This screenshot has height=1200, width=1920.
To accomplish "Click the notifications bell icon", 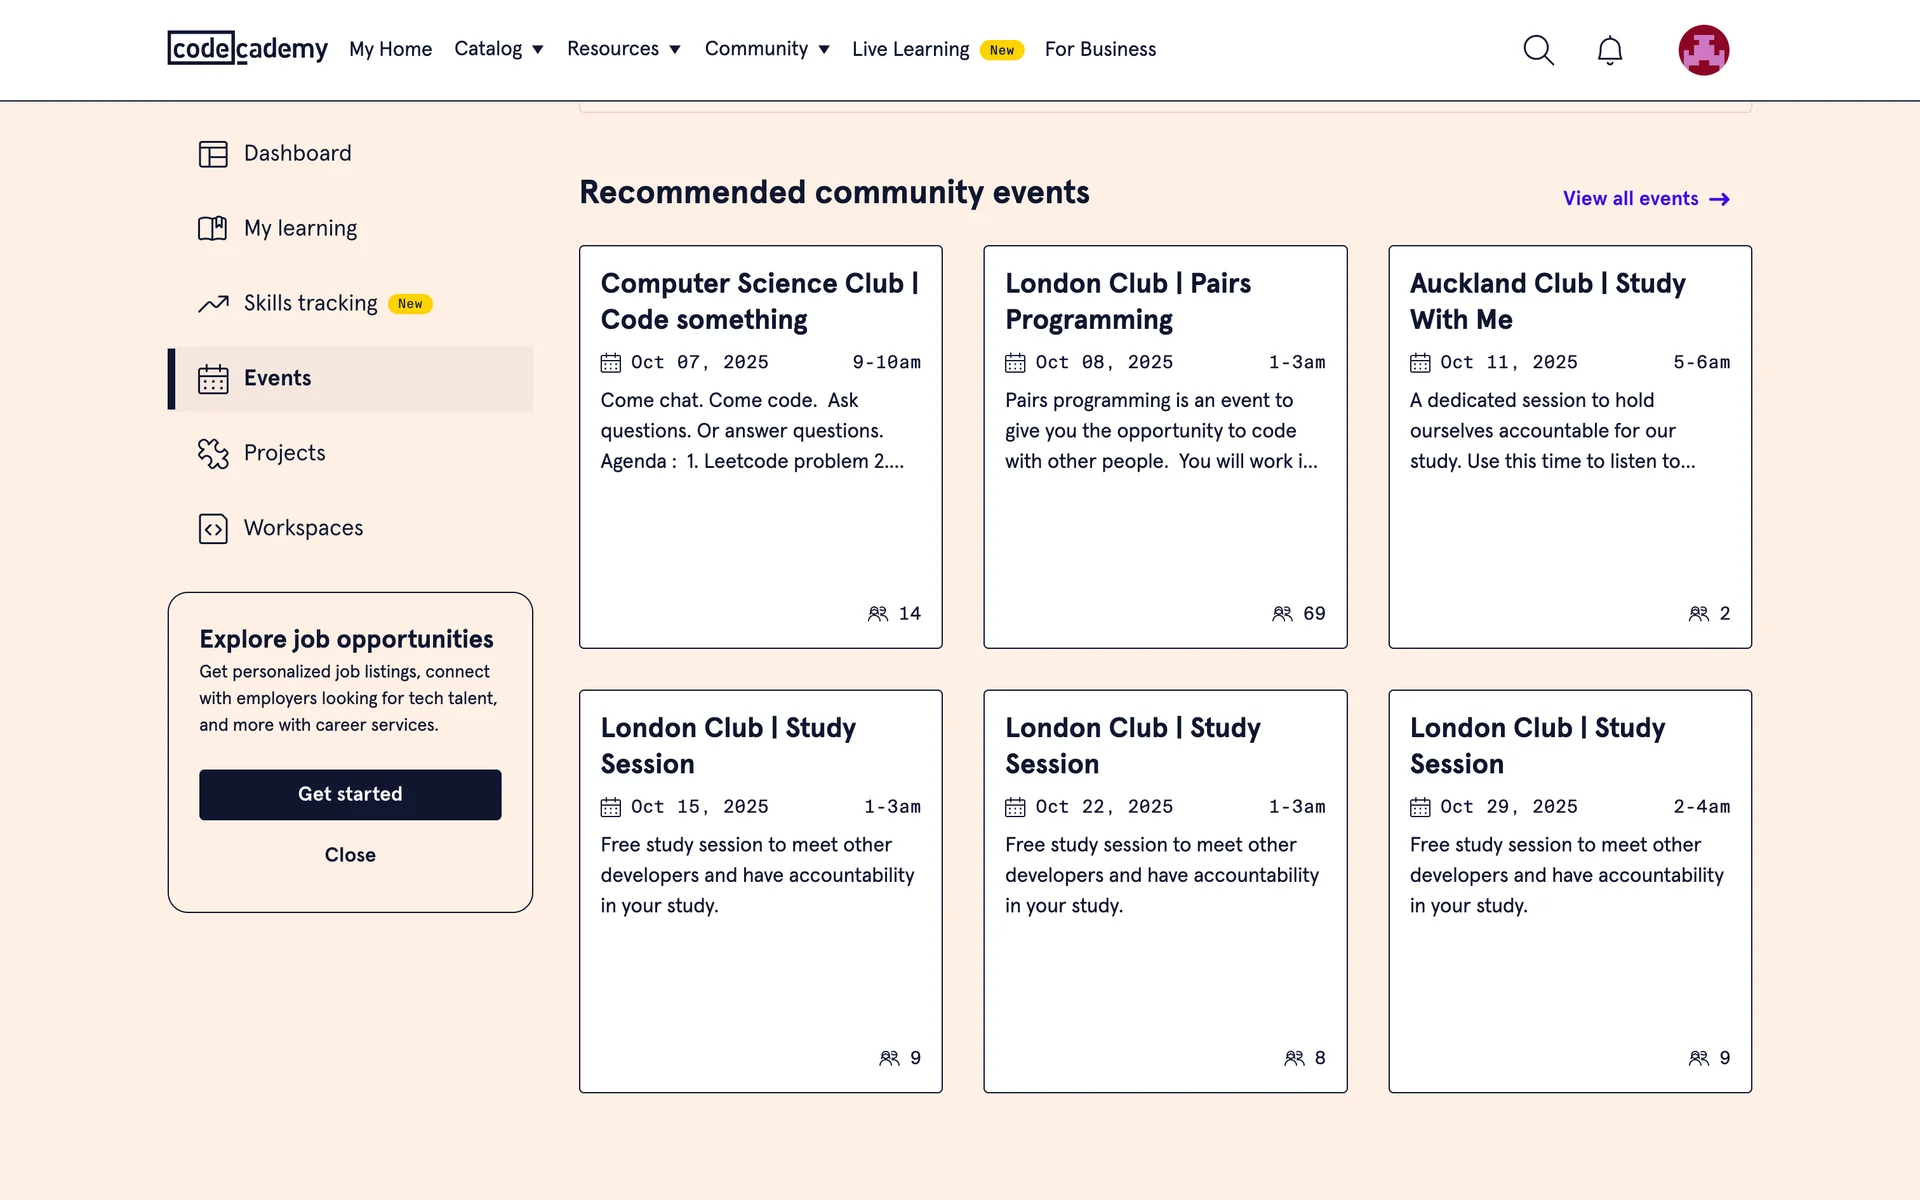I will coord(1609,50).
